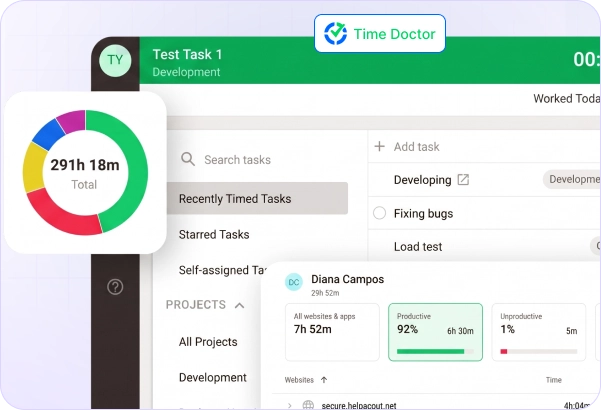
Task: Click the 29h 52m under Diana Campos
Action: [x=325, y=293]
